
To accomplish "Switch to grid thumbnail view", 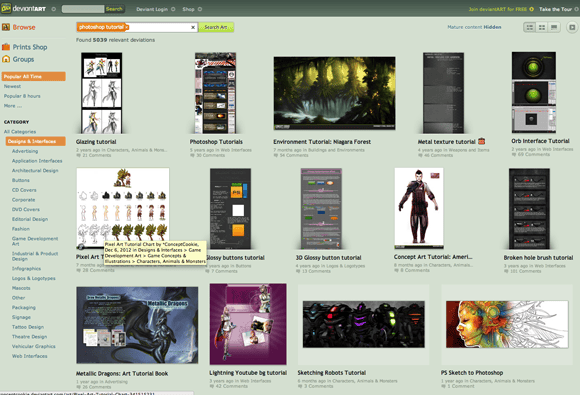I will pyautogui.click(x=542, y=27).
